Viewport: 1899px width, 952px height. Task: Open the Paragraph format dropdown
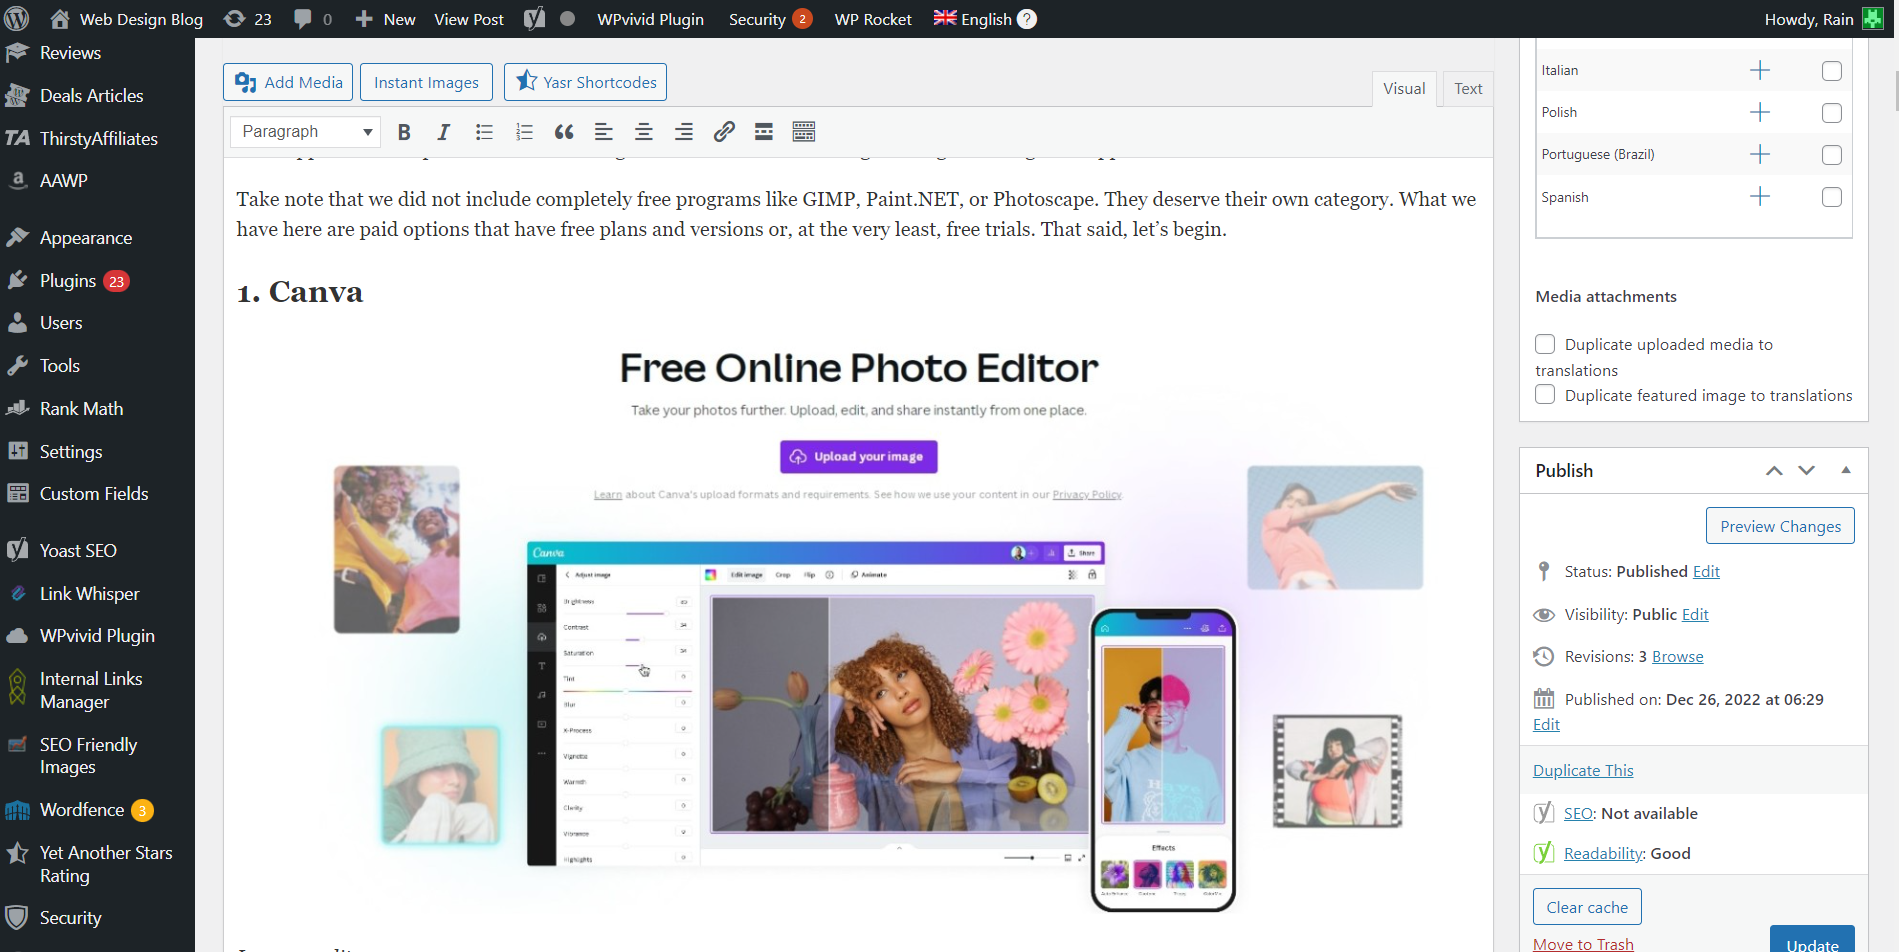click(306, 132)
